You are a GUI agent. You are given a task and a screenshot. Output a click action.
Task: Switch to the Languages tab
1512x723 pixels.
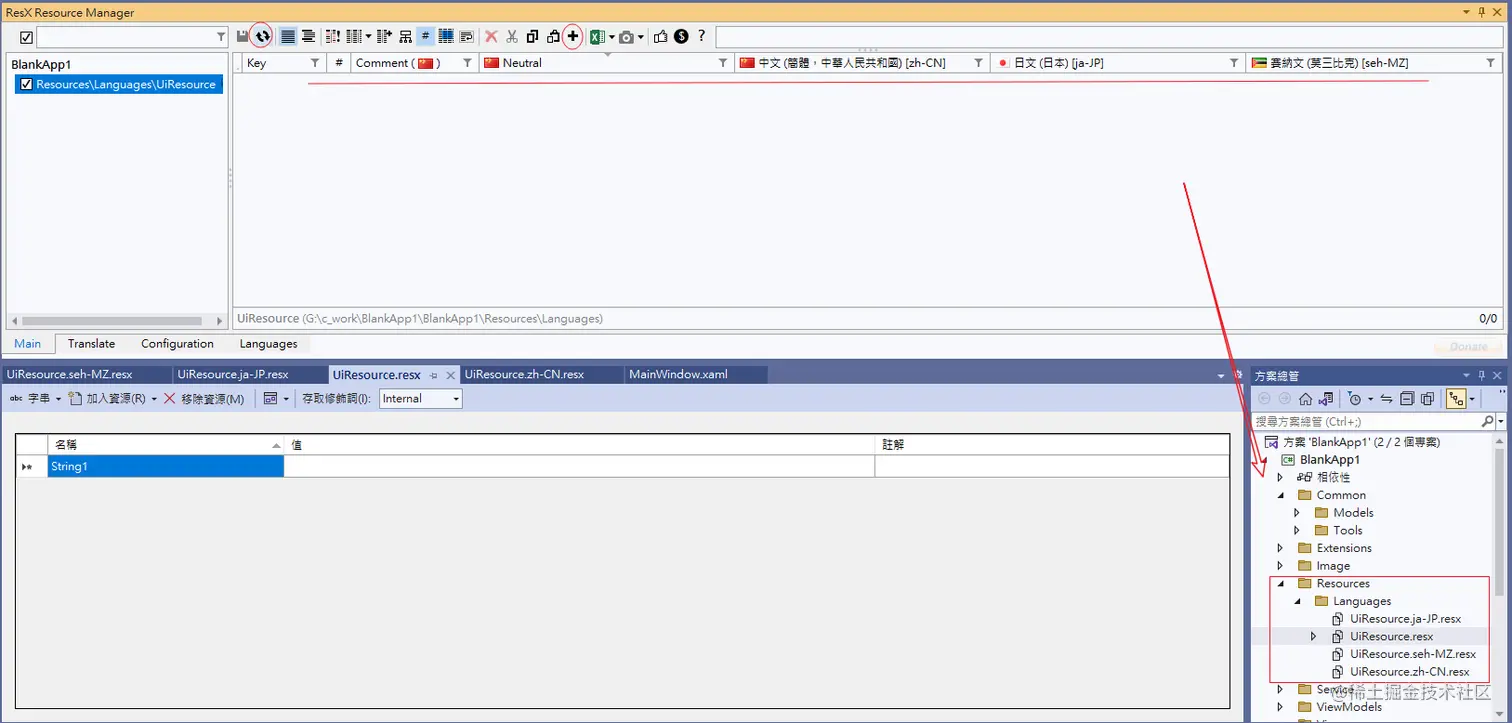268,343
